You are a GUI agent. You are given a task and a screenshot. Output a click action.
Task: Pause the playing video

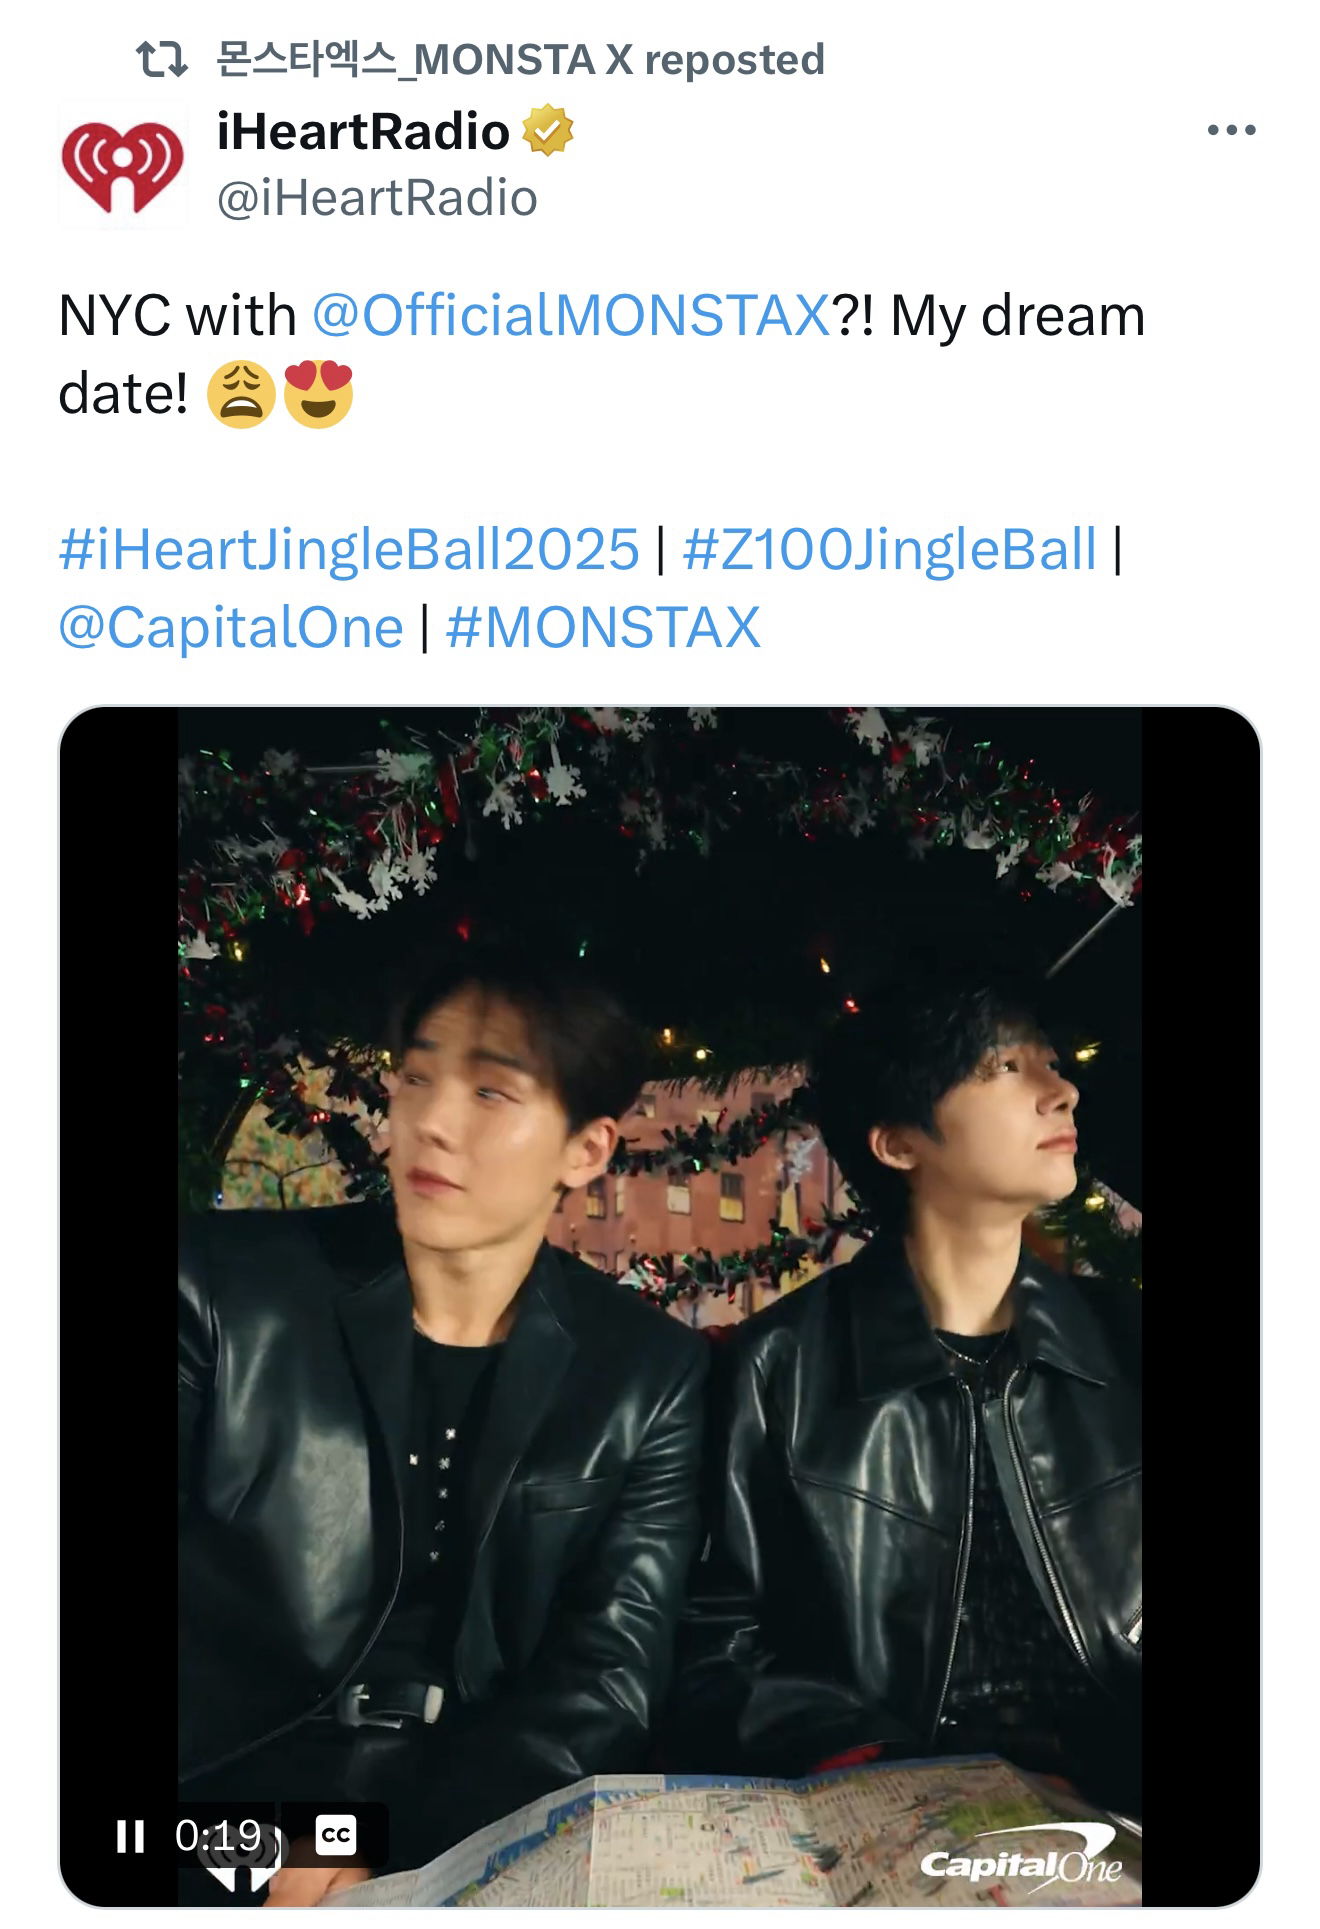[130, 1835]
